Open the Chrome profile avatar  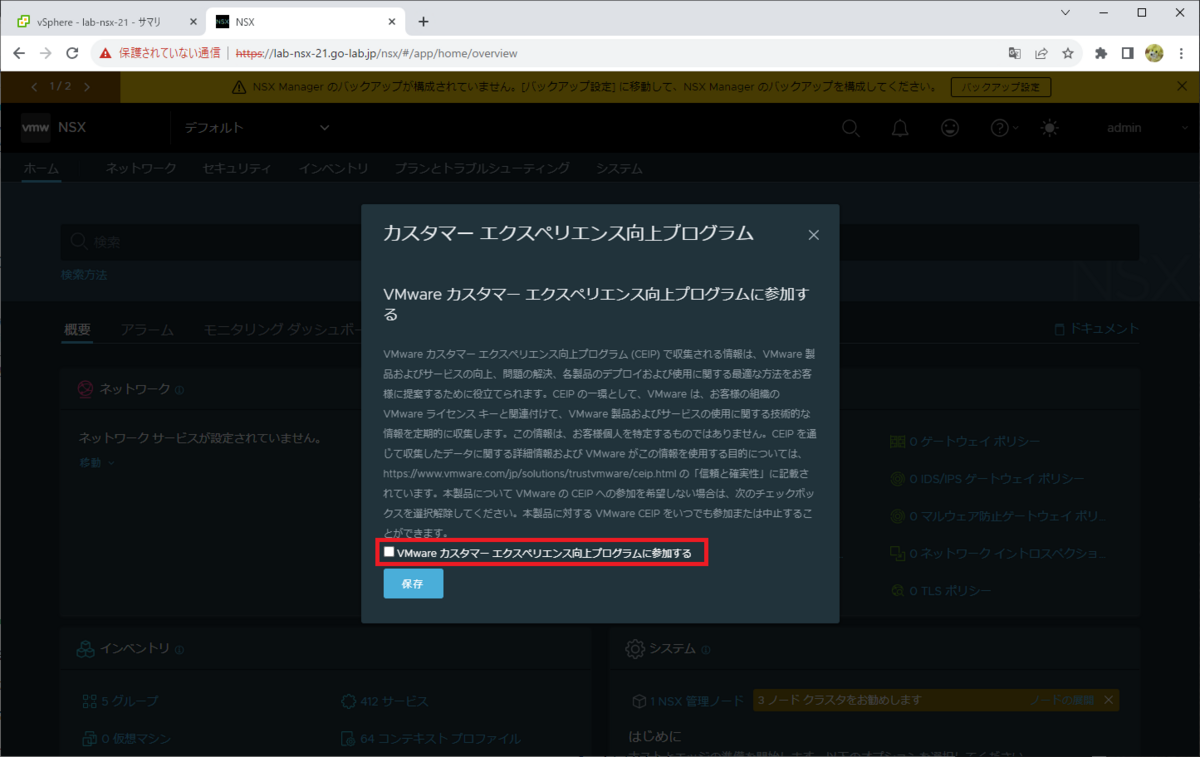coord(1154,53)
